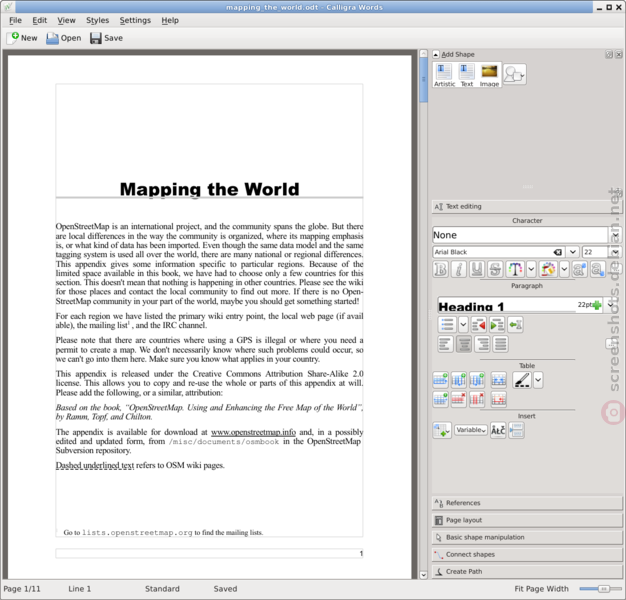This screenshot has width=626, height=600.
Task: Open the Variable dropdown button
Action: pos(471,430)
